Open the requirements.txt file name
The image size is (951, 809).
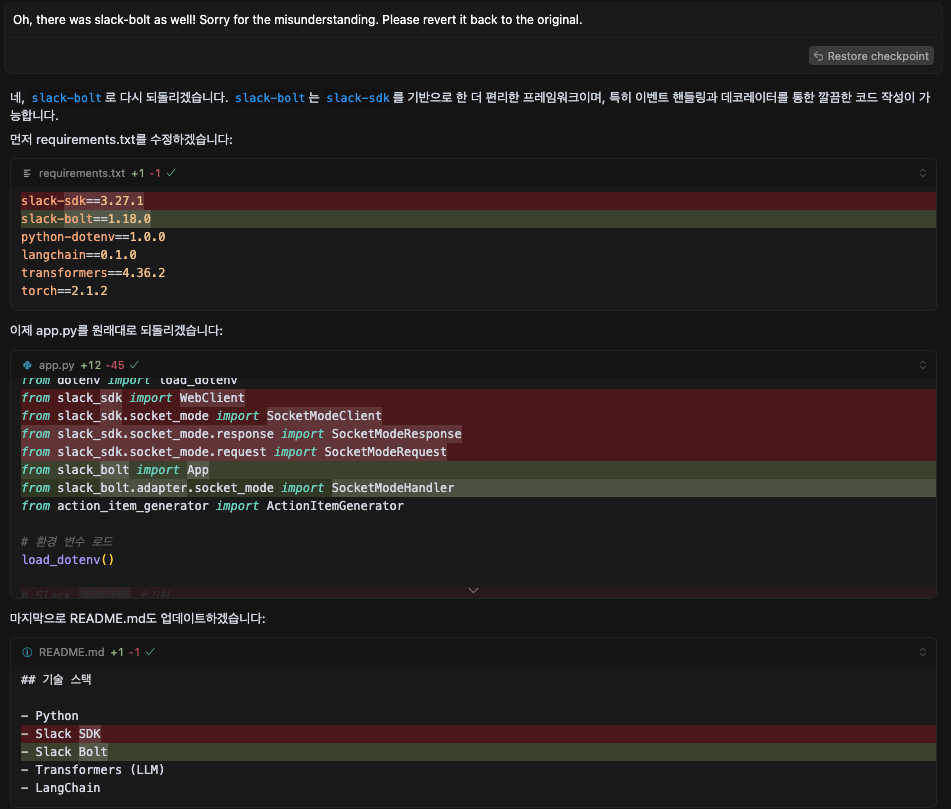[x=82, y=173]
